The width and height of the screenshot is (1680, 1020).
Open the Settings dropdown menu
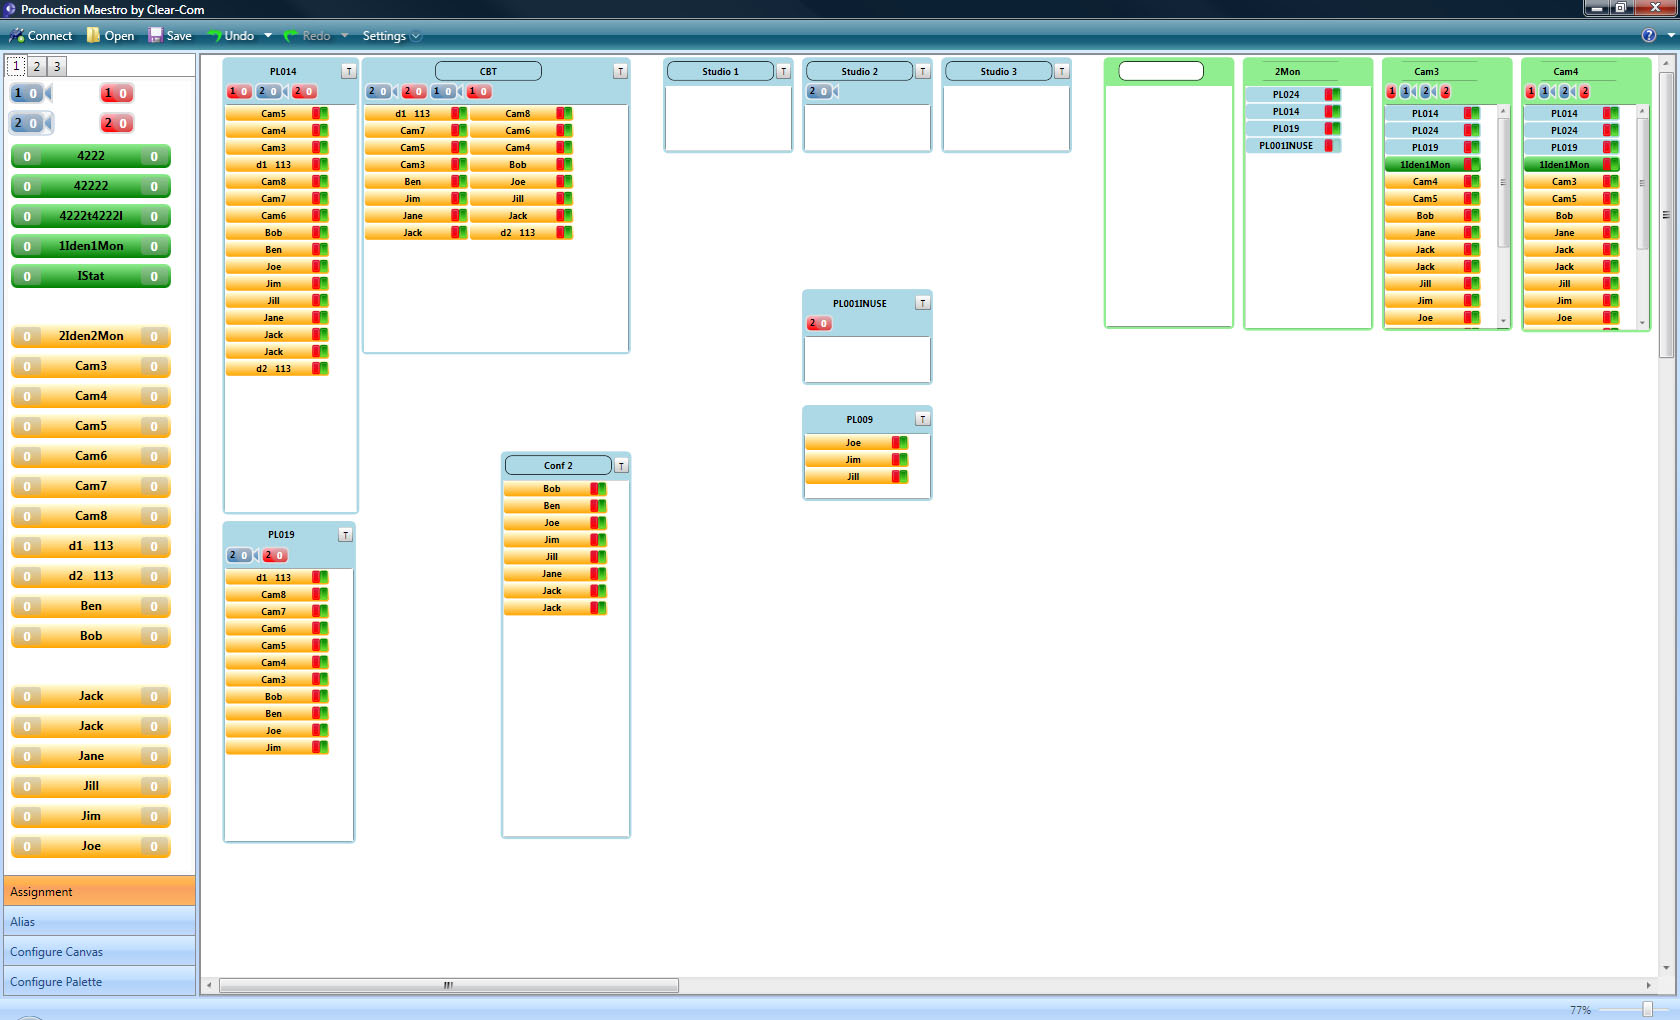click(x=391, y=36)
